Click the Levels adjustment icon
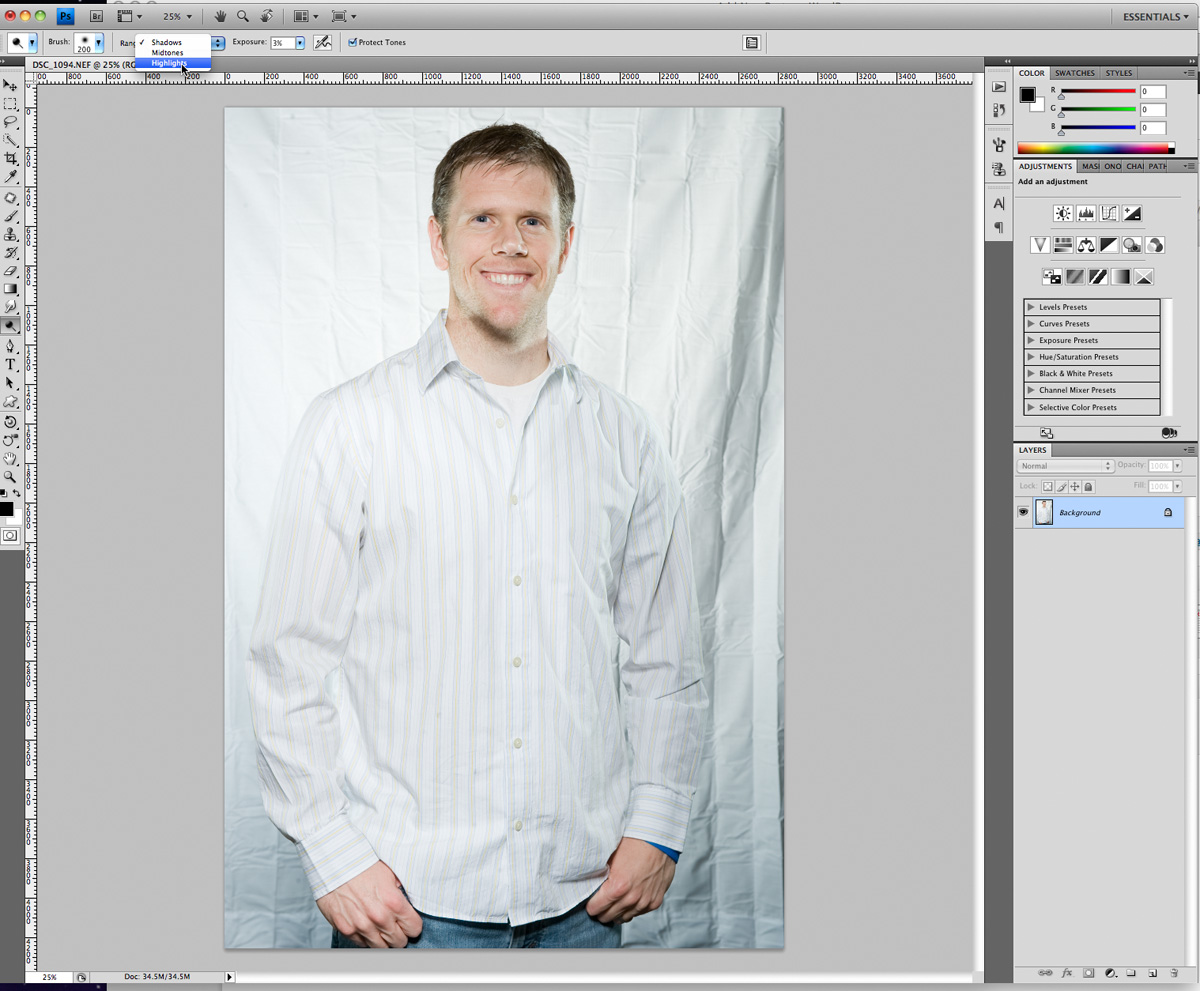The height and width of the screenshot is (991, 1200). click(x=1086, y=213)
